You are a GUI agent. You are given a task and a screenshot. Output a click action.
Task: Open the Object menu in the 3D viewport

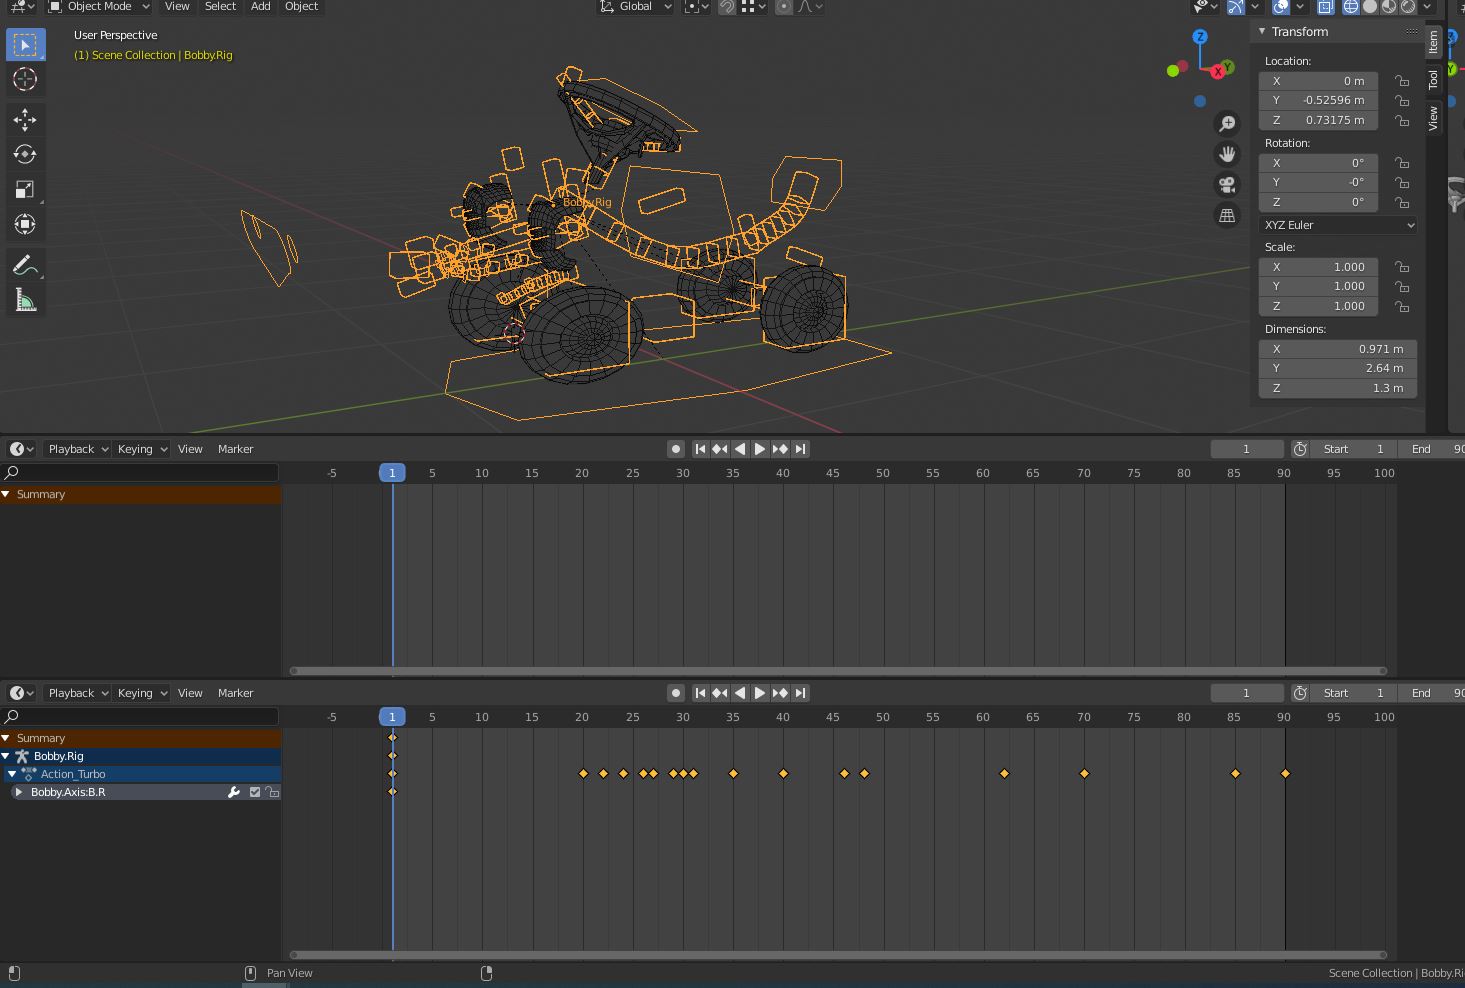click(301, 7)
